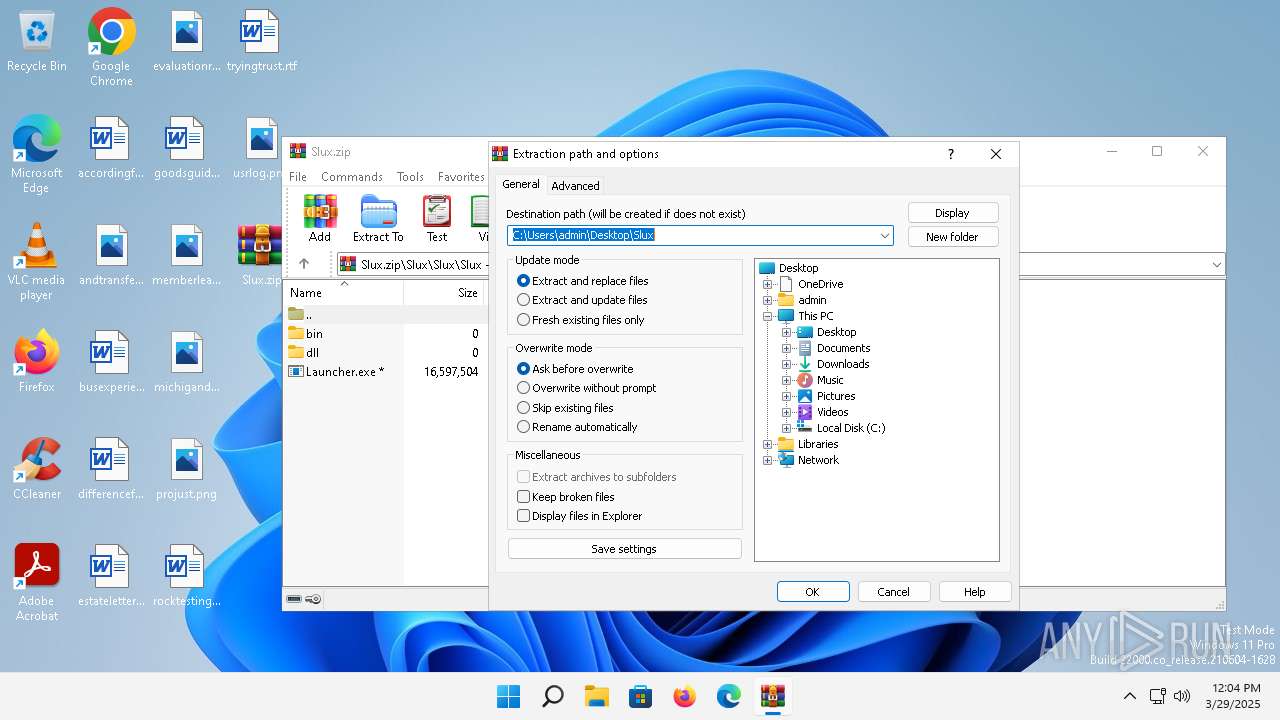The height and width of the screenshot is (720, 1280).
Task: Open the Microsoft Edge desktop shortcut
Action: pos(37,154)
